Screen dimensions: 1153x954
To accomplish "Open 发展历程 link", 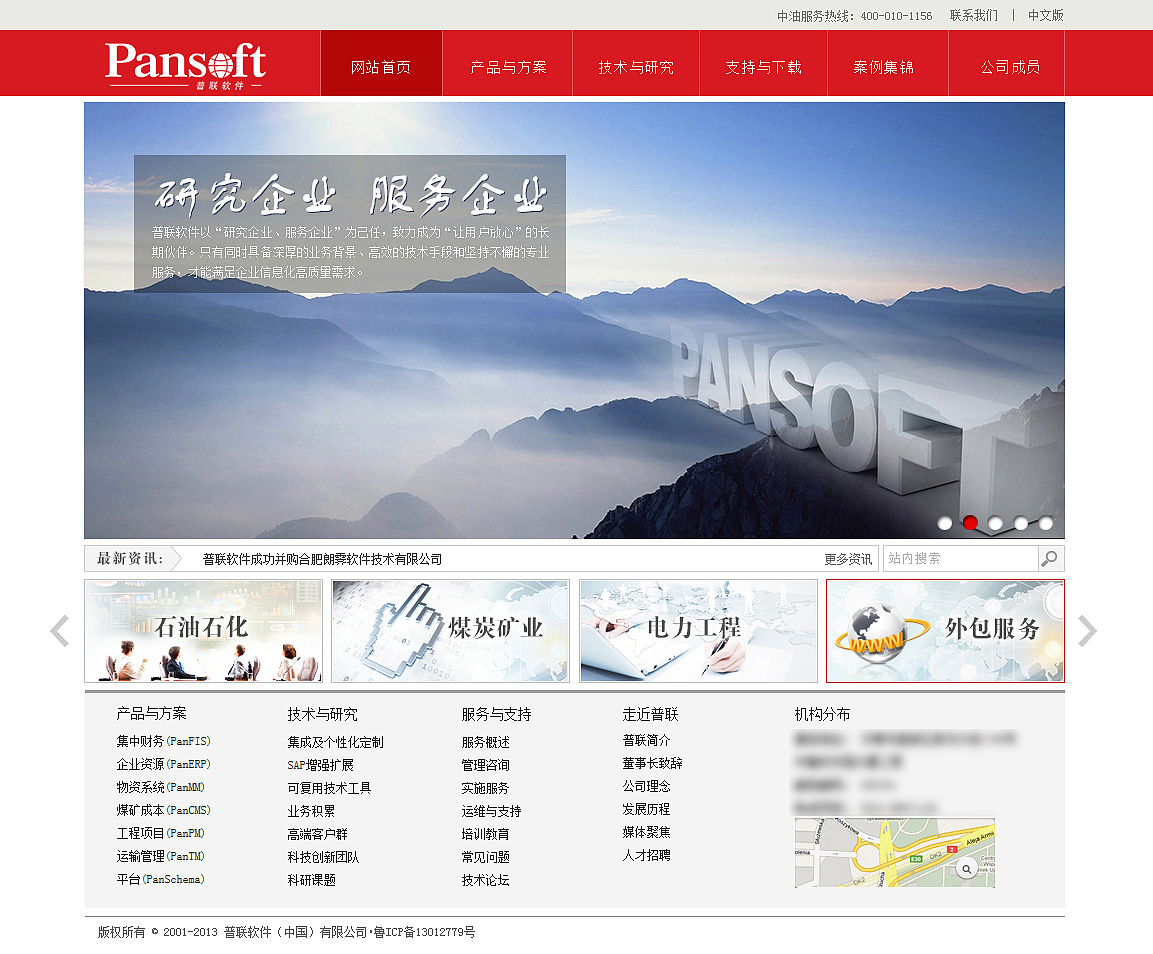I will 646,808.
